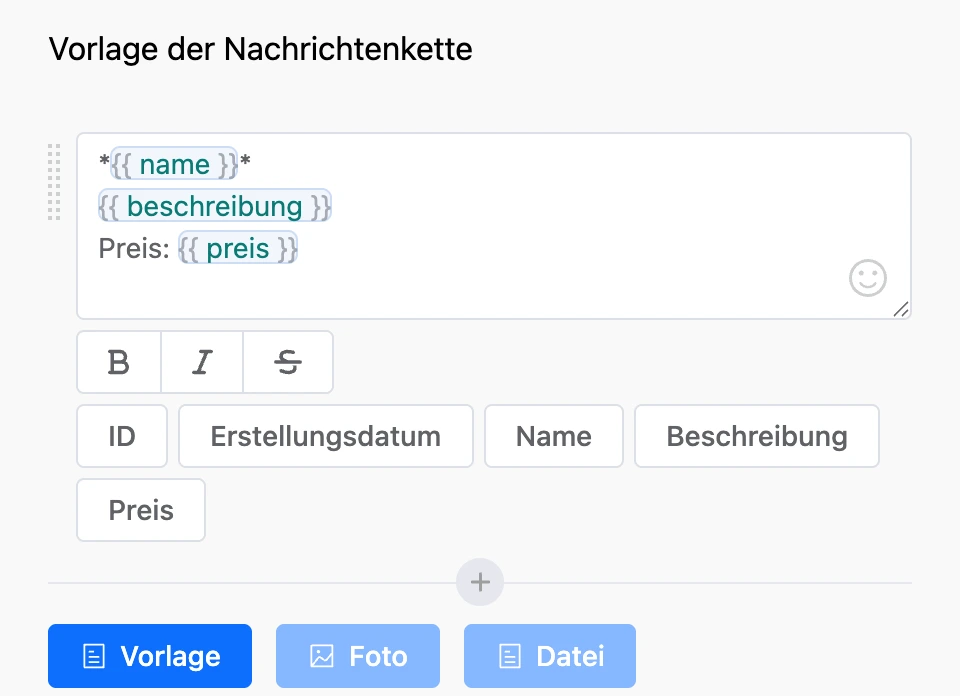The height and width of the screenshot is (696, 960).
Task: Add a Vorlage message block
Action: (150, 656)
